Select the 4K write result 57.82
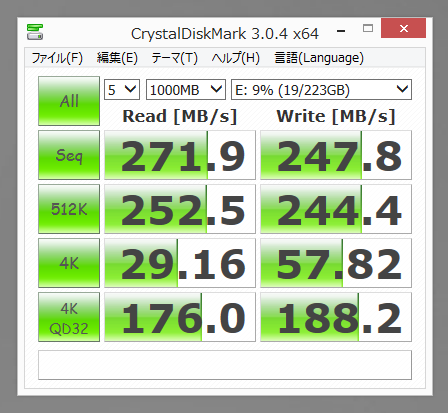Image resolution: width=448 pixels, height=413 pixels. point(336,263)
